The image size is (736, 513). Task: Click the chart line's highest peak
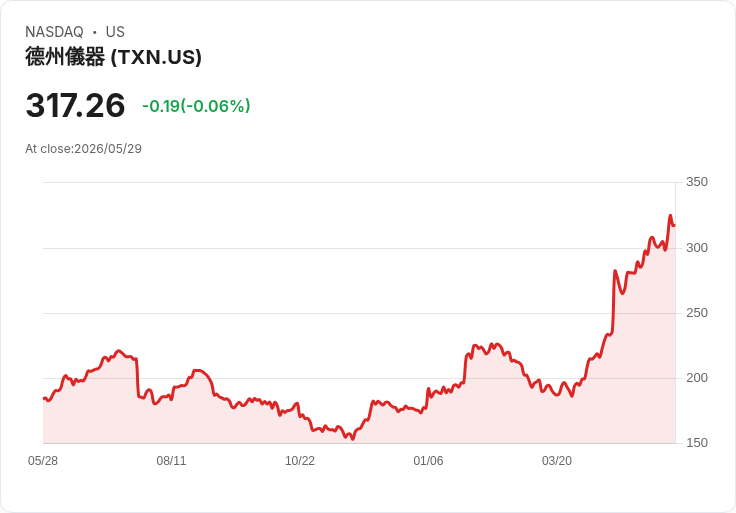(x=670, y=215)
